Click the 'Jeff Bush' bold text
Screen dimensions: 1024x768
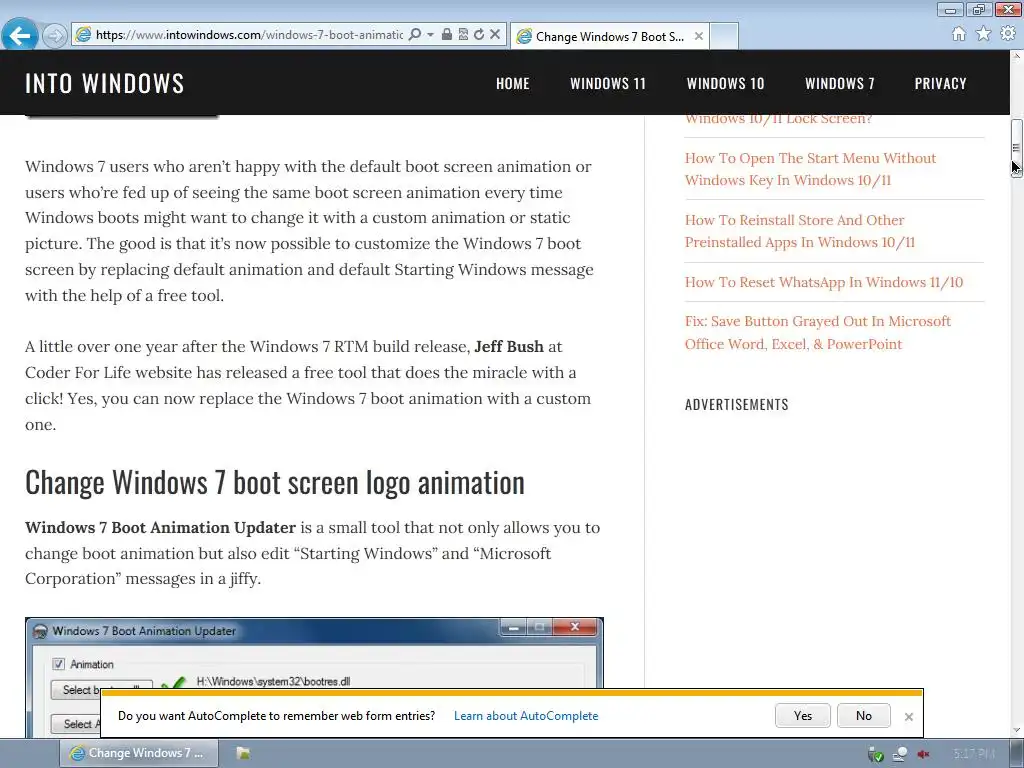[509, 346]
